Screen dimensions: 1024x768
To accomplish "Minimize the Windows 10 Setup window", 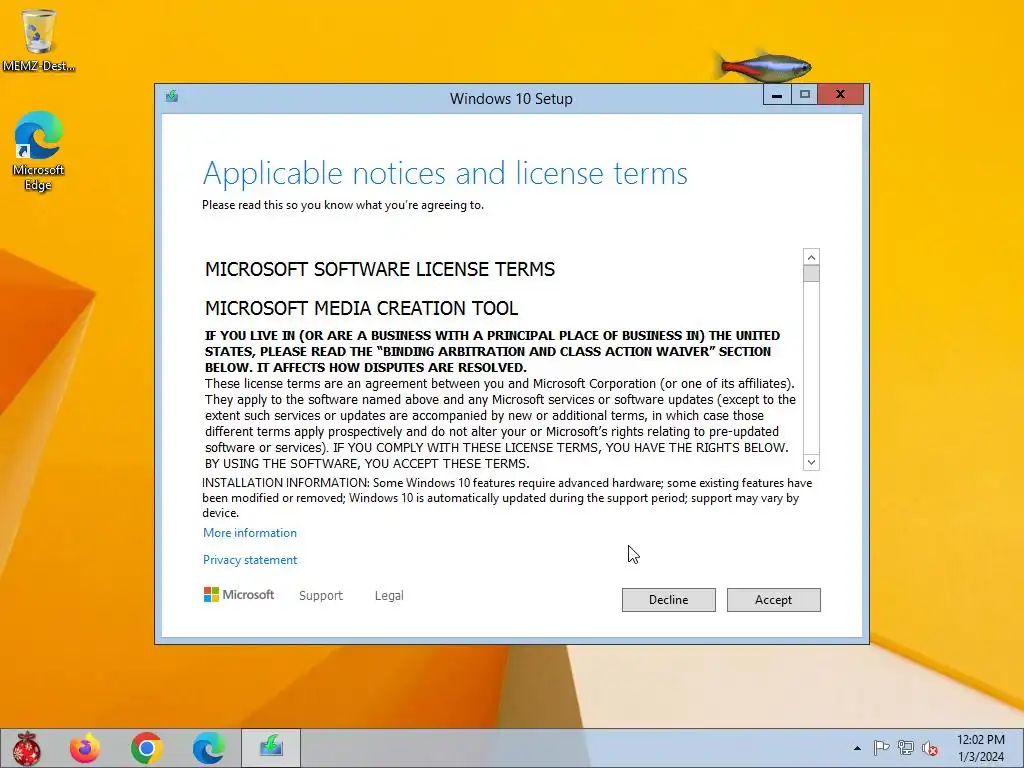I will pyautogui.click(x=776, y=95).
